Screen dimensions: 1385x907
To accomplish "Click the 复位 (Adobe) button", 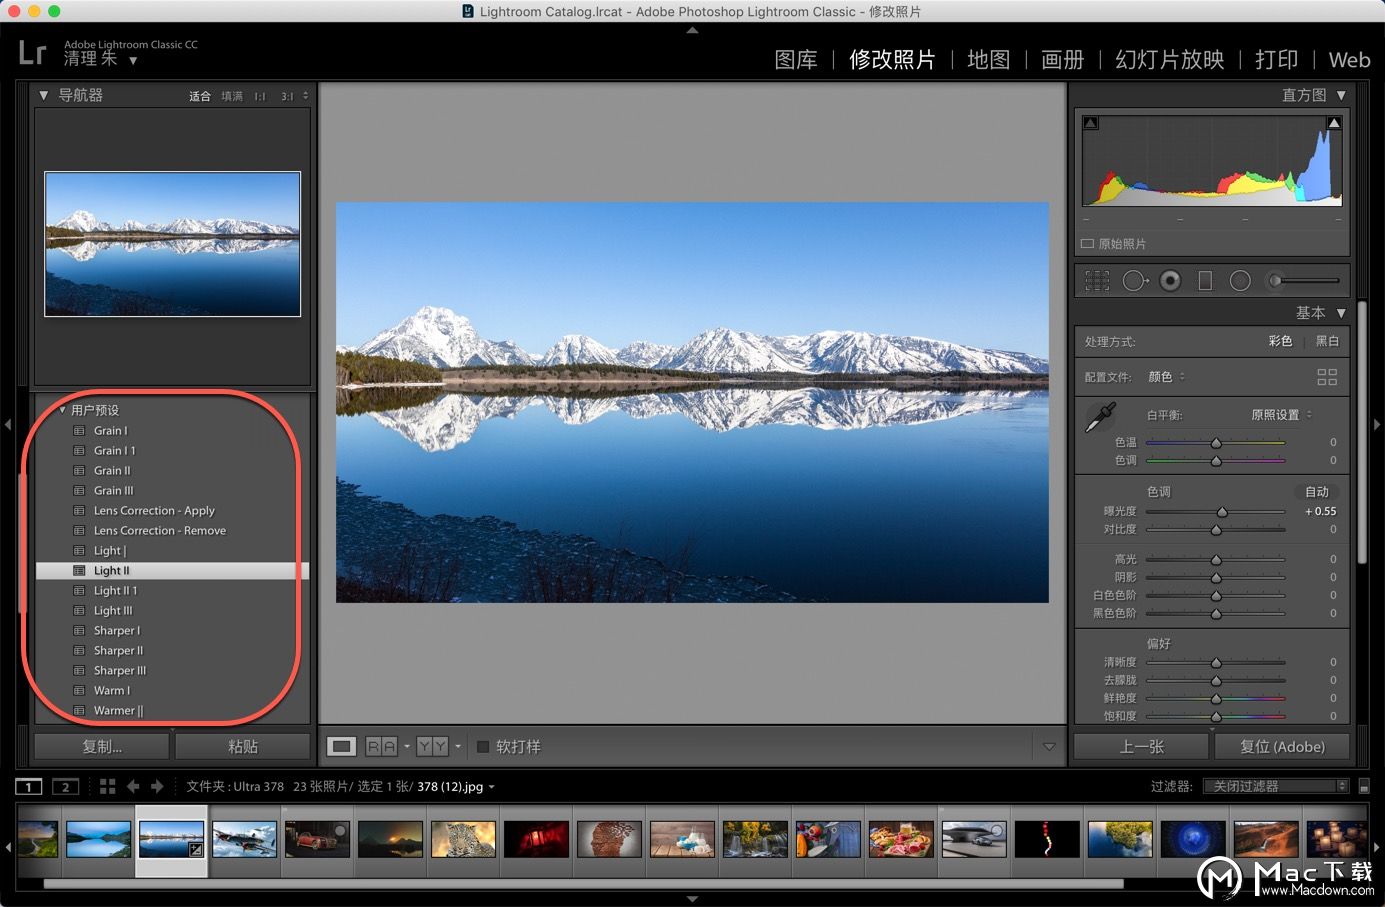I will (x=1282, y=746).
